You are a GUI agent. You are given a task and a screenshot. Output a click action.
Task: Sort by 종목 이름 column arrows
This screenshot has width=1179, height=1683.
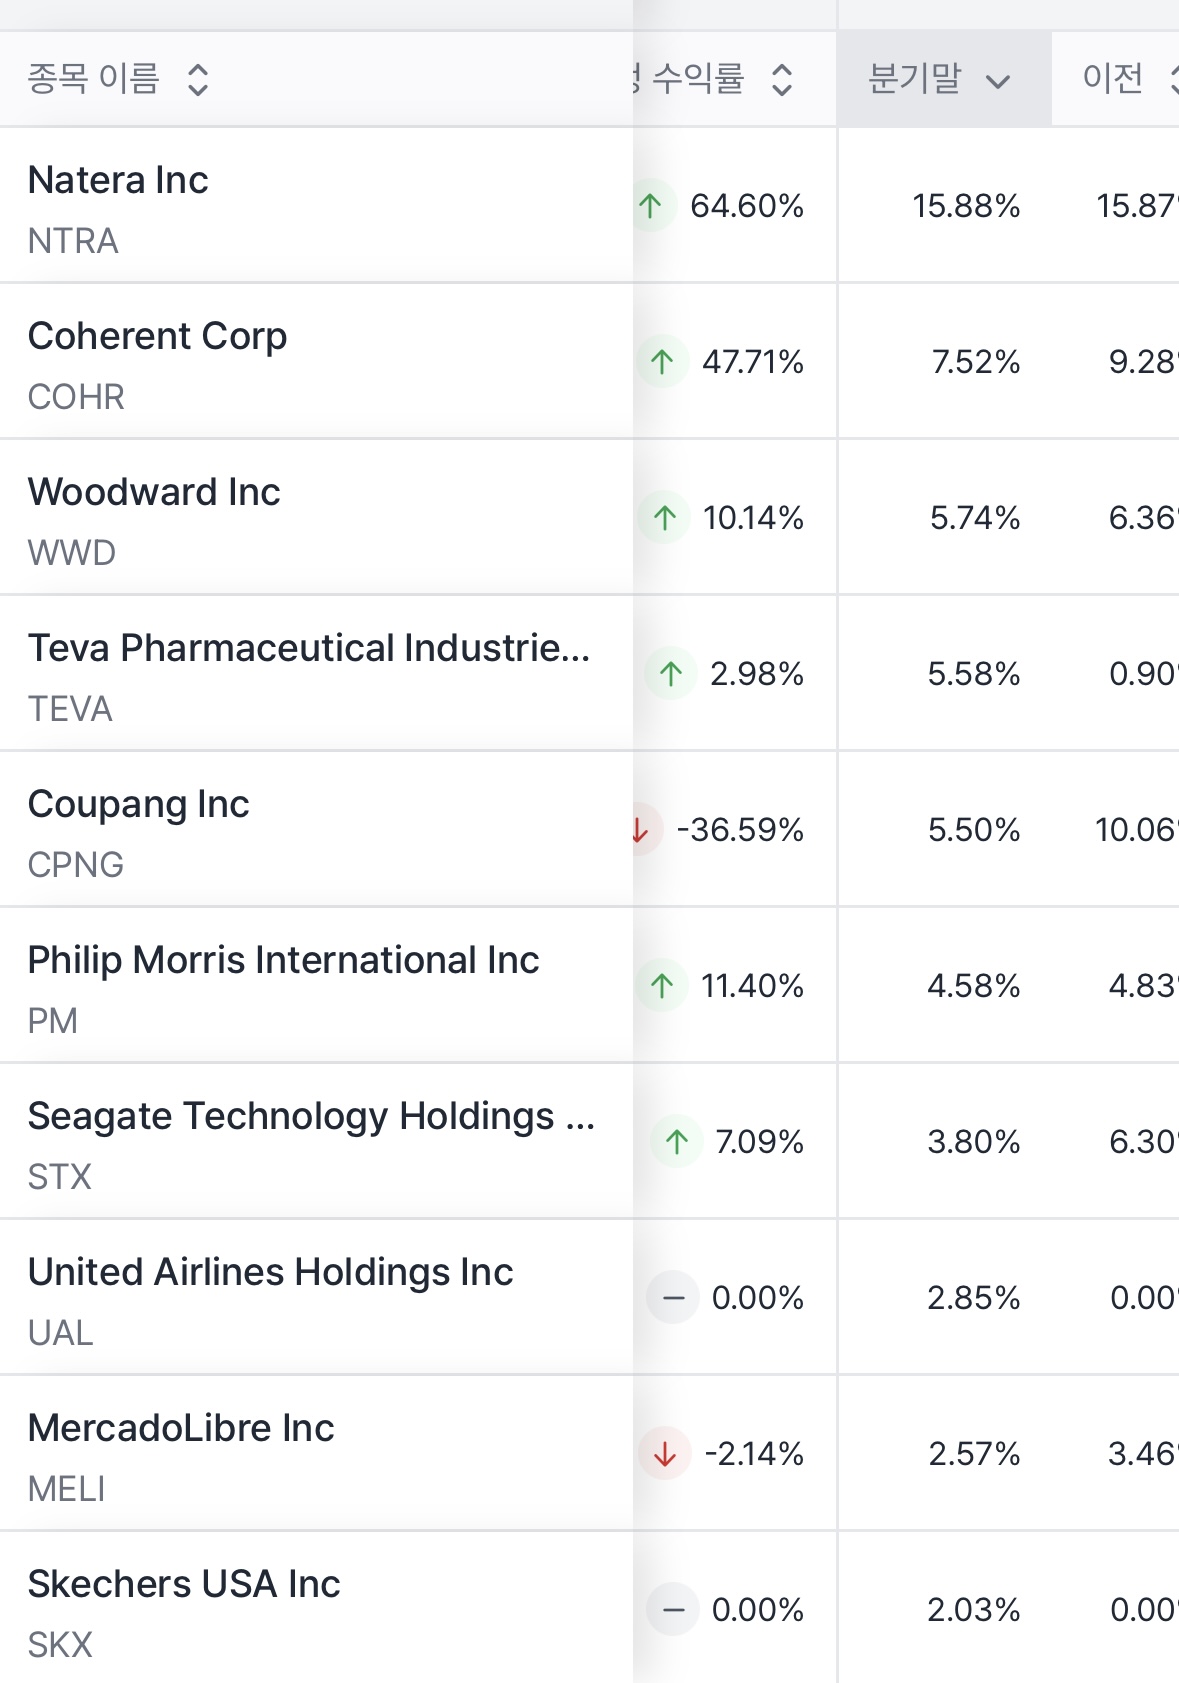point(198,80)
